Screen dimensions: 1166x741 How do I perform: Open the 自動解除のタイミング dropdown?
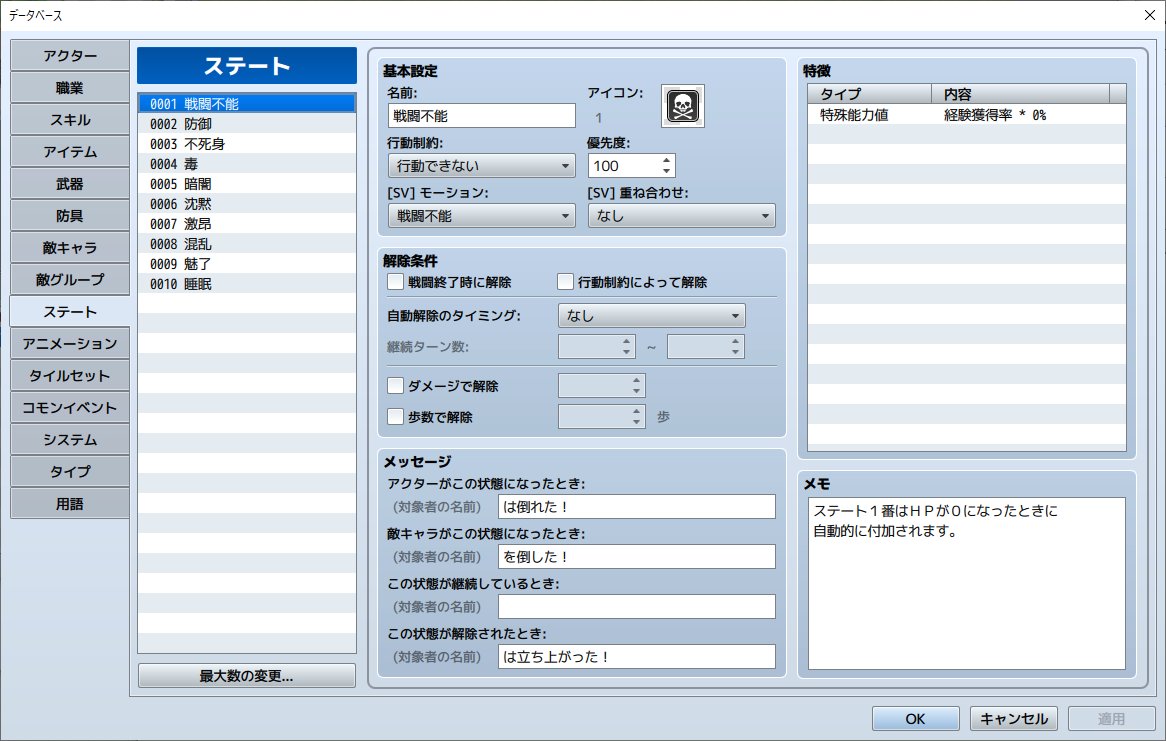651,315
